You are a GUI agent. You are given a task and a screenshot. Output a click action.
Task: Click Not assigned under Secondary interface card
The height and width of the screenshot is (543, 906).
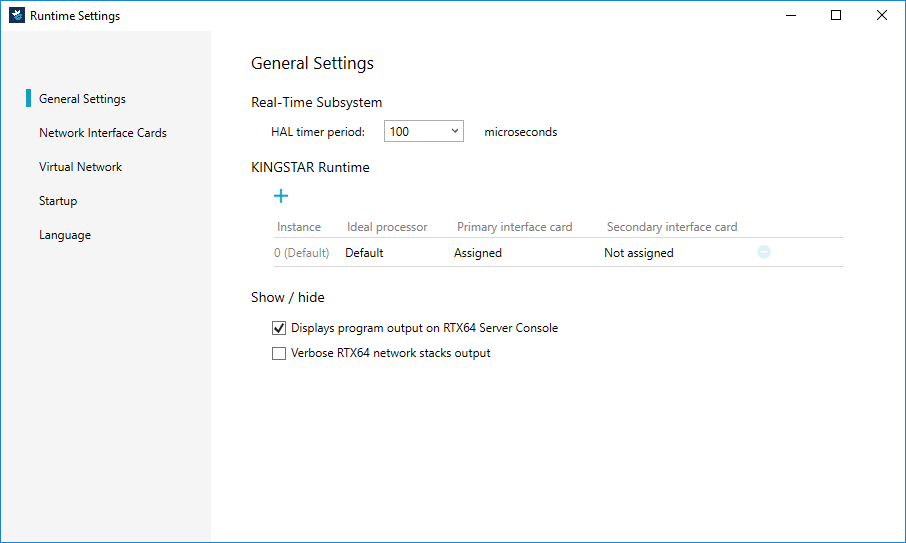tap(638, 253)
